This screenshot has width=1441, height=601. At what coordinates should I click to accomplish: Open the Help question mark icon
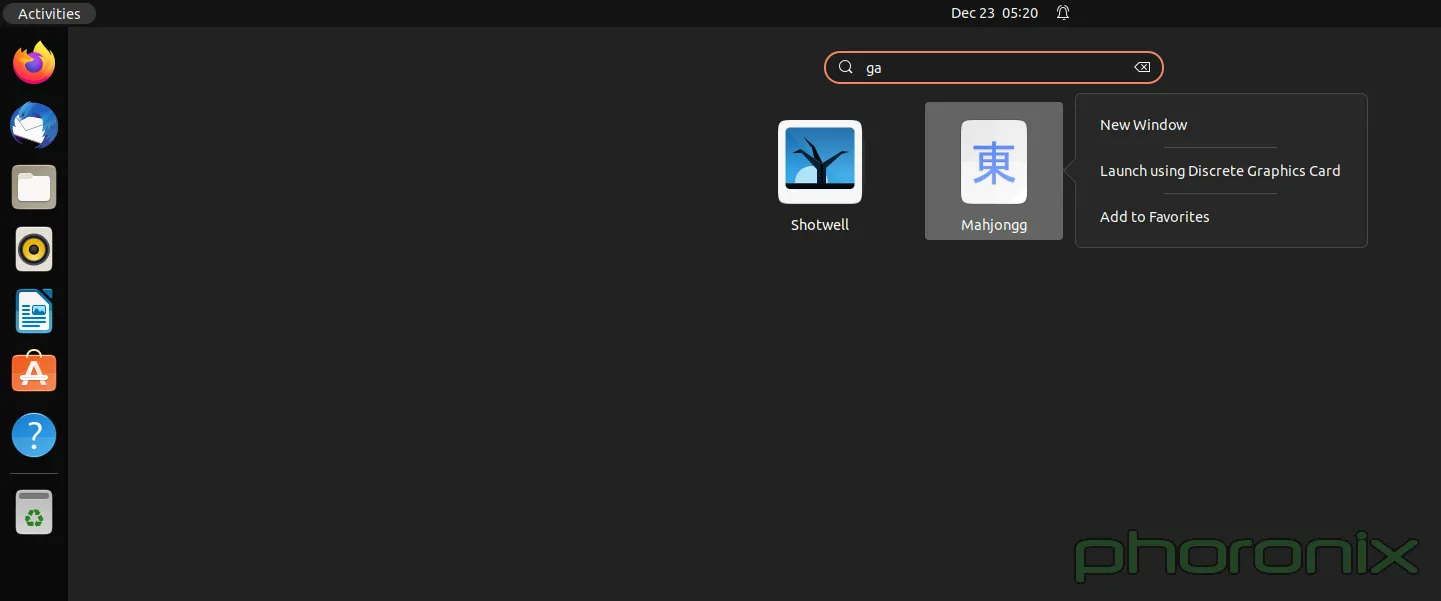(34, 435)
